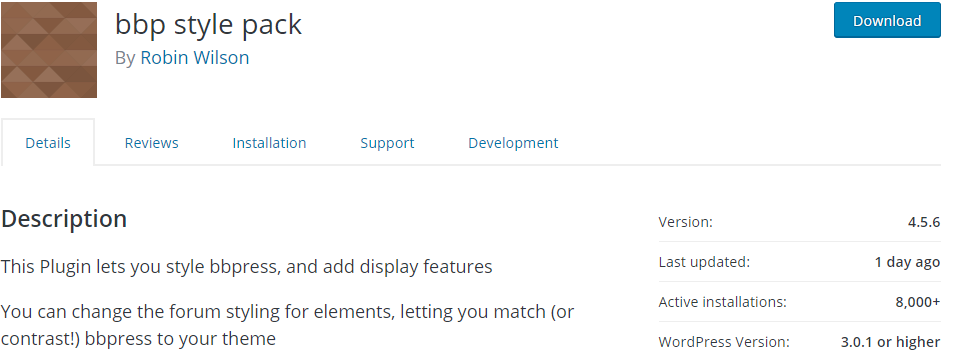Click the Description heading
Image resolution: width=963 pixels, height=361 pixels.
click(64, 219)
